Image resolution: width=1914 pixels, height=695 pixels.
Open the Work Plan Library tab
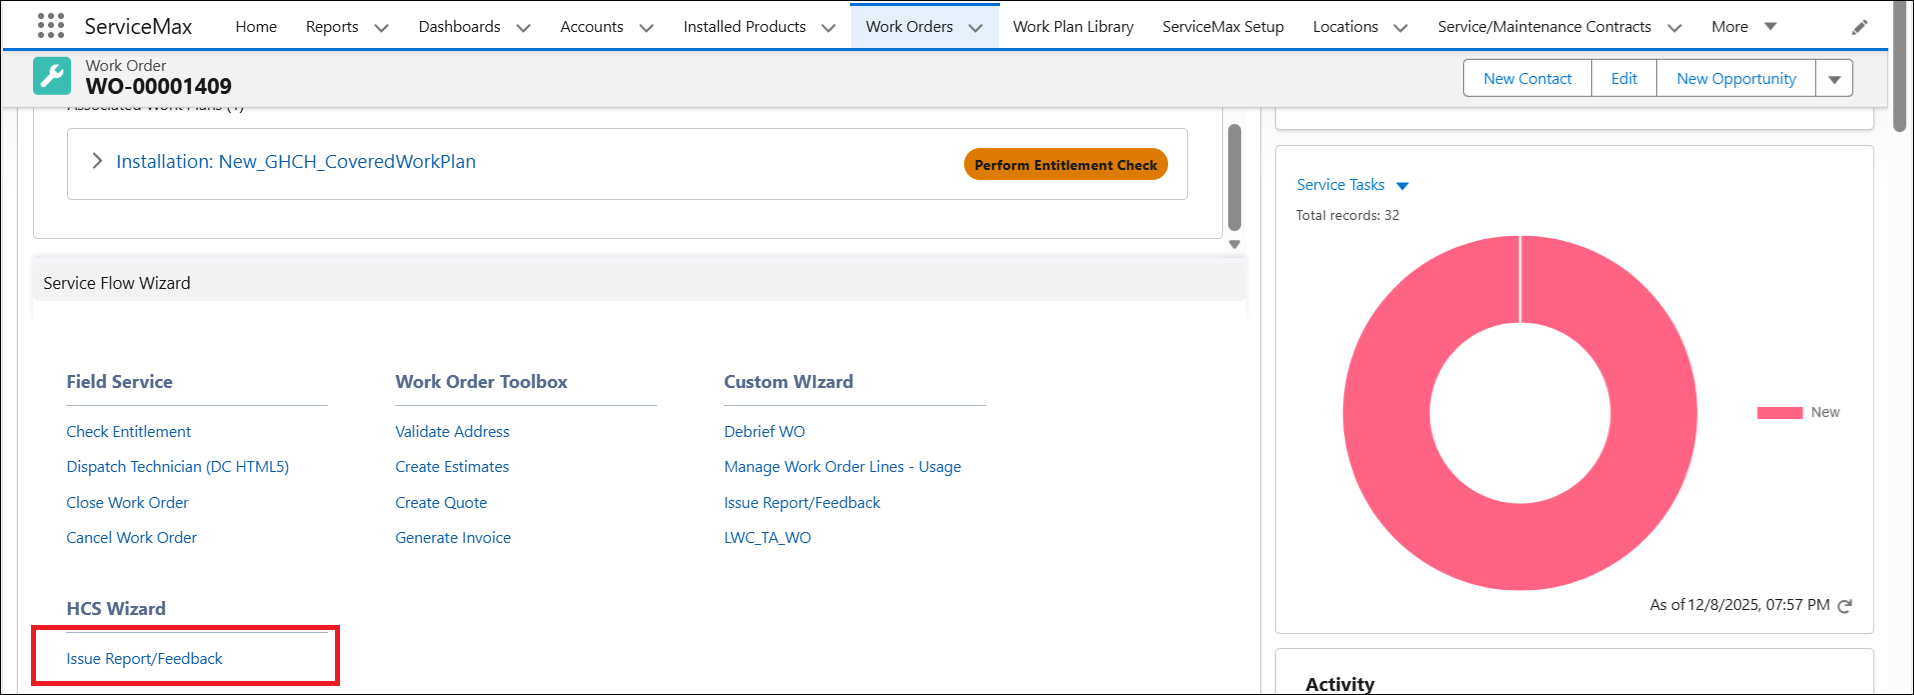[x=1073, y=27]
